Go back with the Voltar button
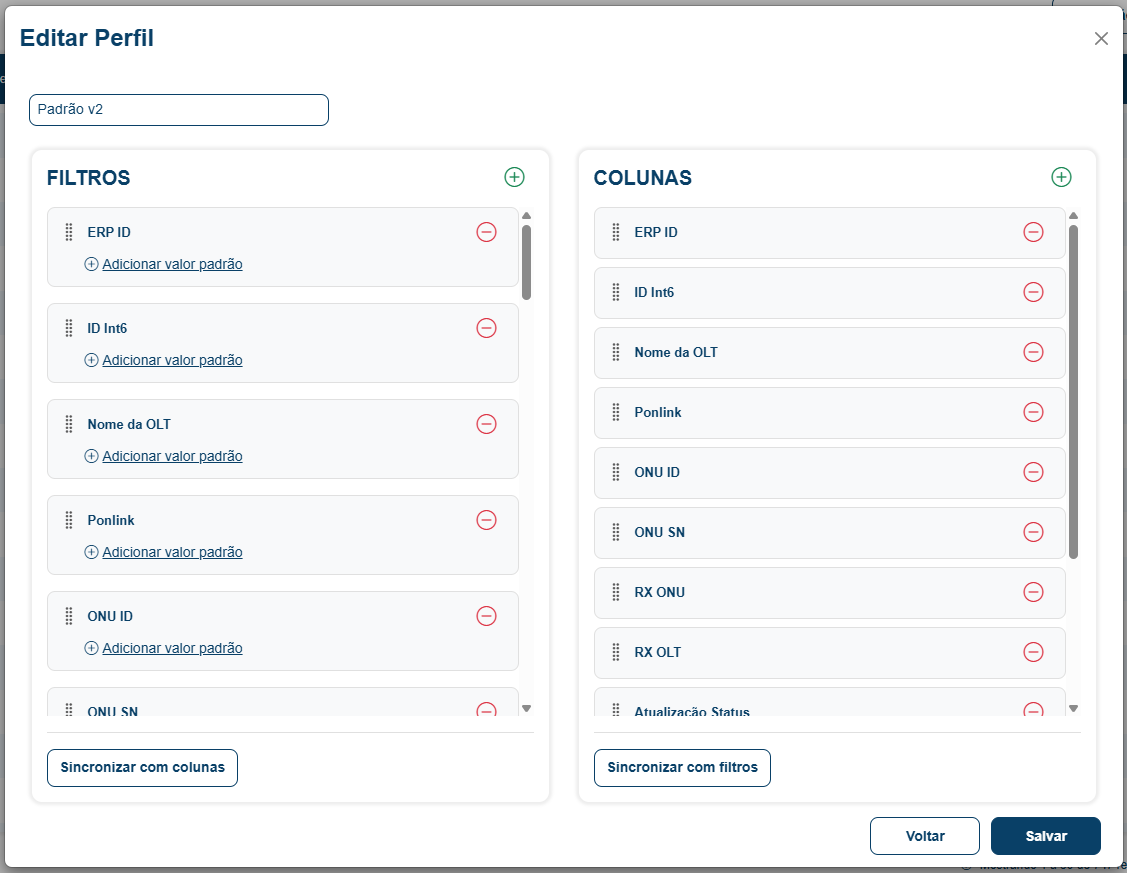This screenshot has width=1127, height=873. 924,836
